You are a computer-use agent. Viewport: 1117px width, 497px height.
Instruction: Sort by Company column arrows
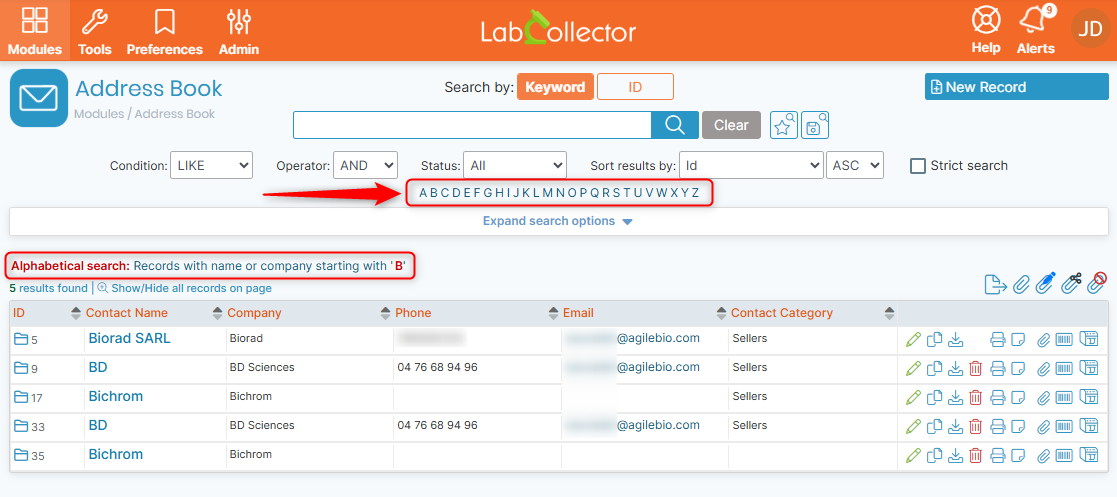386,313
